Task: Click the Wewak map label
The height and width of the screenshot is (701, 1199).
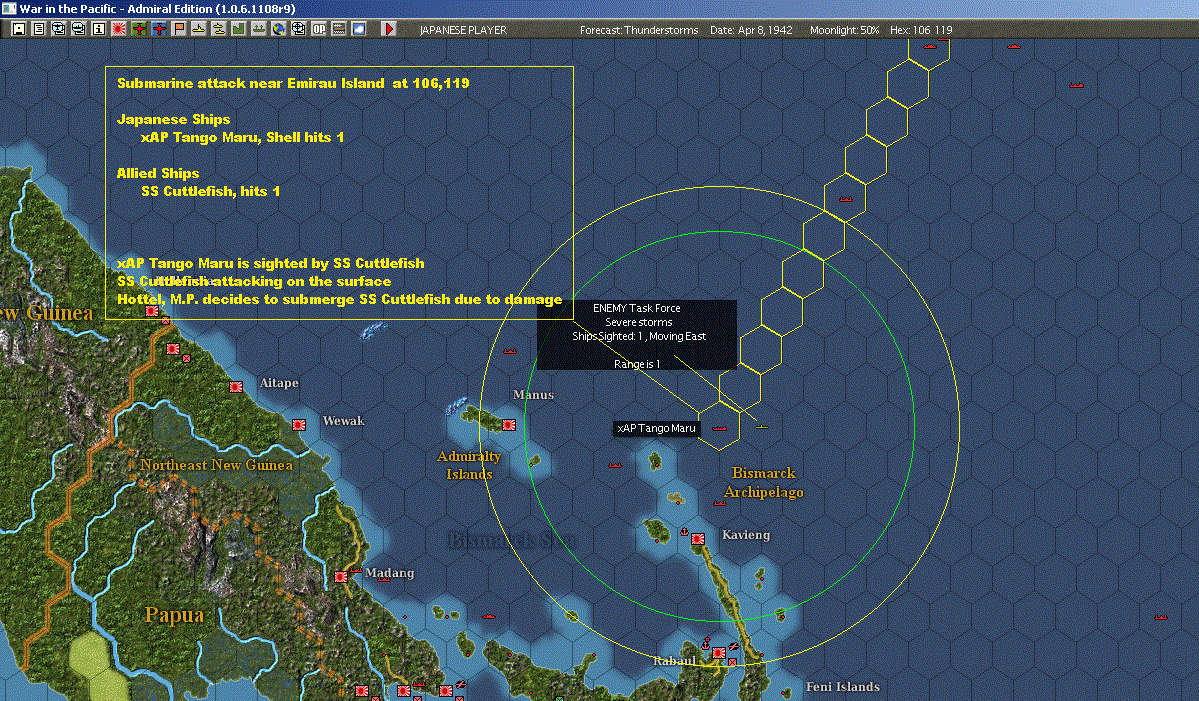Action: click(x=343, y=420)
